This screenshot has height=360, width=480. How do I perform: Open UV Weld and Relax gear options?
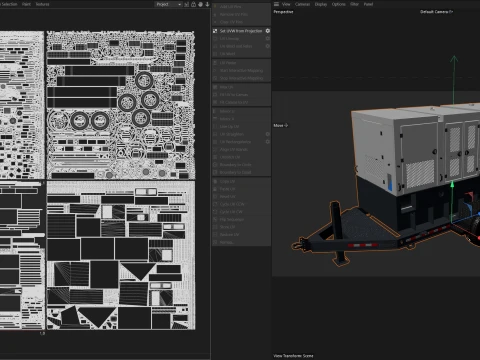pos(268,46)
